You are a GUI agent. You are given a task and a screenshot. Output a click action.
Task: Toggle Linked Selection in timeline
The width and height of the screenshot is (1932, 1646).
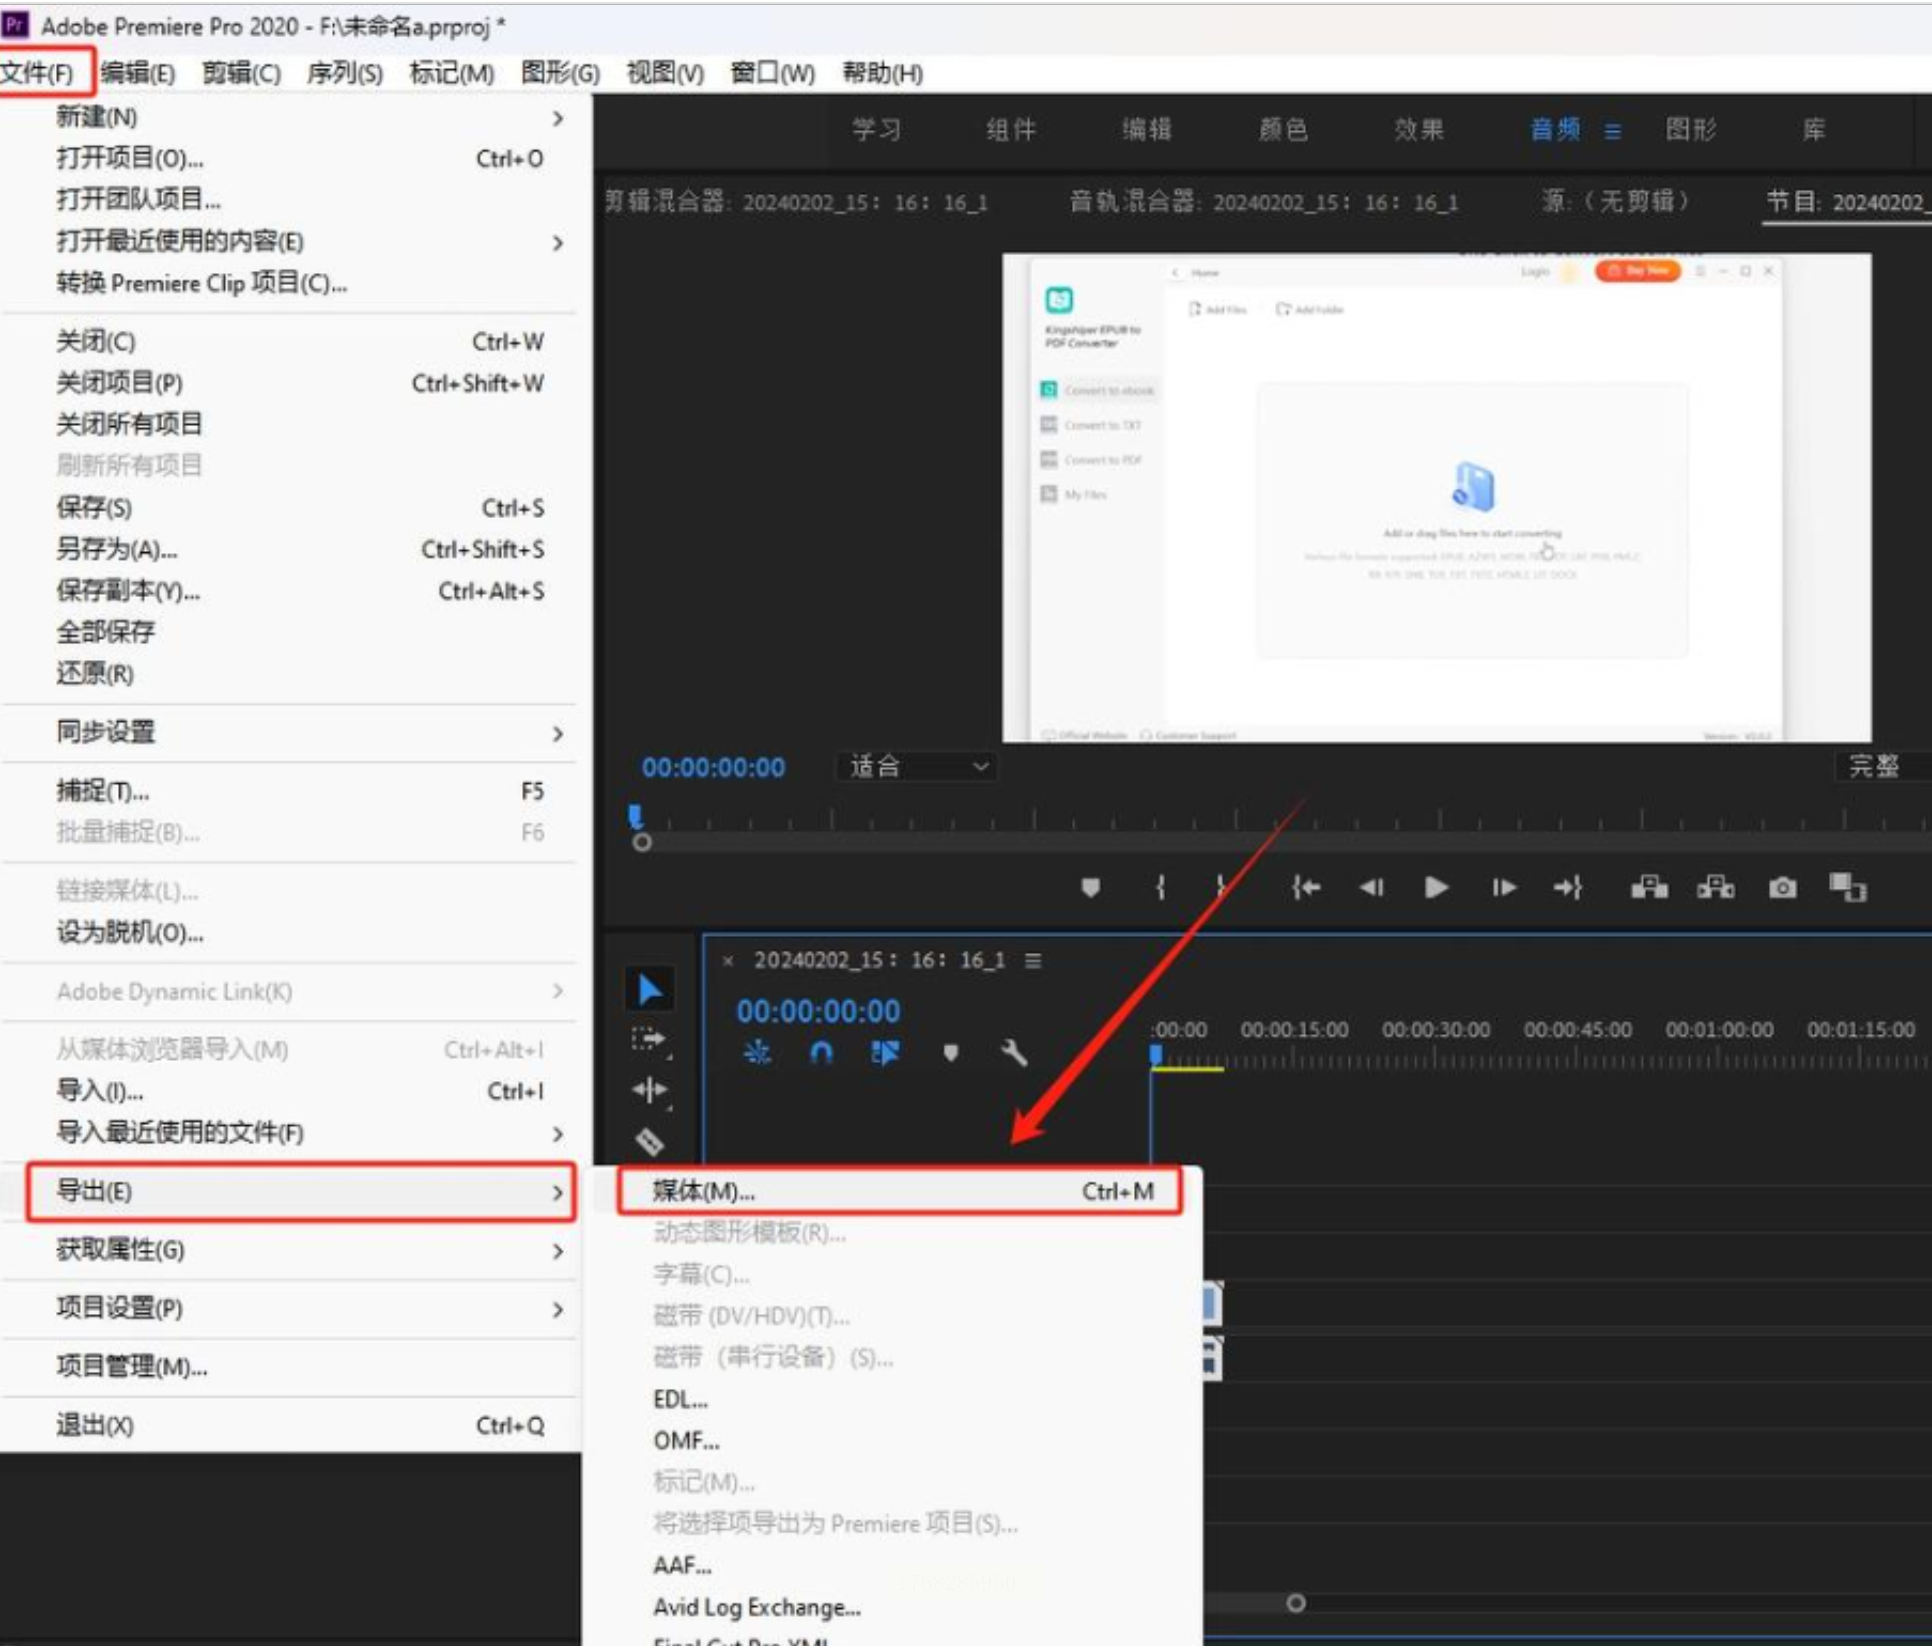click(885, 1052)
